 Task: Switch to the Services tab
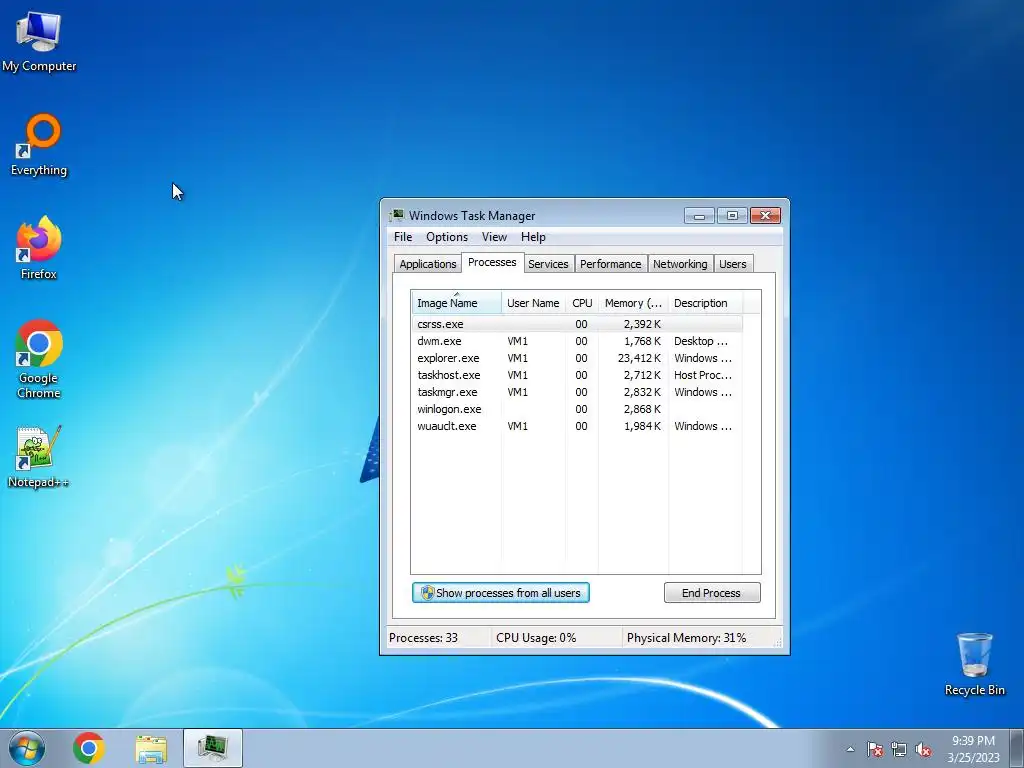point(548,264)
